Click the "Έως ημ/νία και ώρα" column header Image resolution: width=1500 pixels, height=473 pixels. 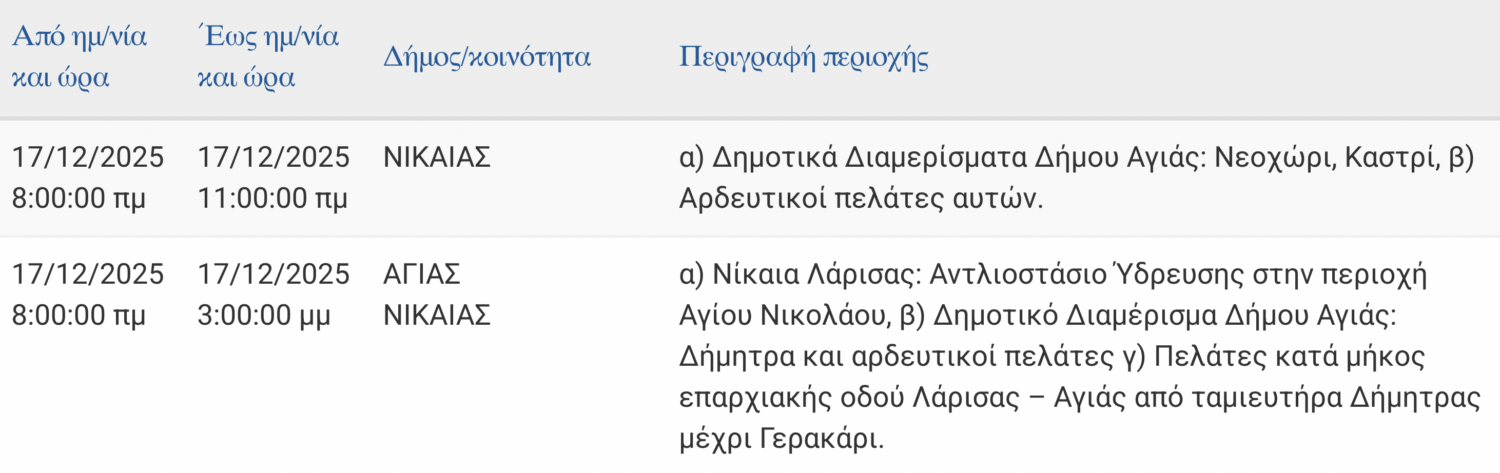click(268, 58)
